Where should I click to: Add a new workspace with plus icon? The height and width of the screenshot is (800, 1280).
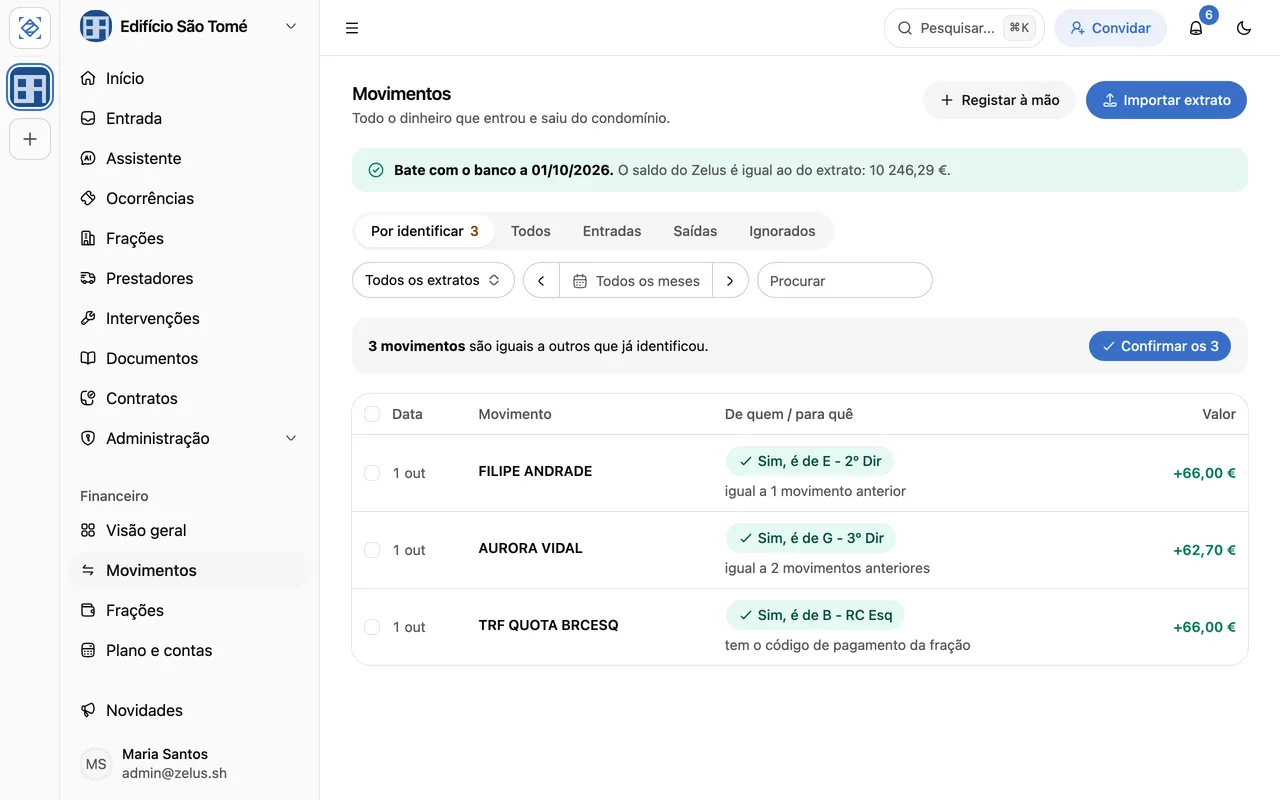(30, 139)
